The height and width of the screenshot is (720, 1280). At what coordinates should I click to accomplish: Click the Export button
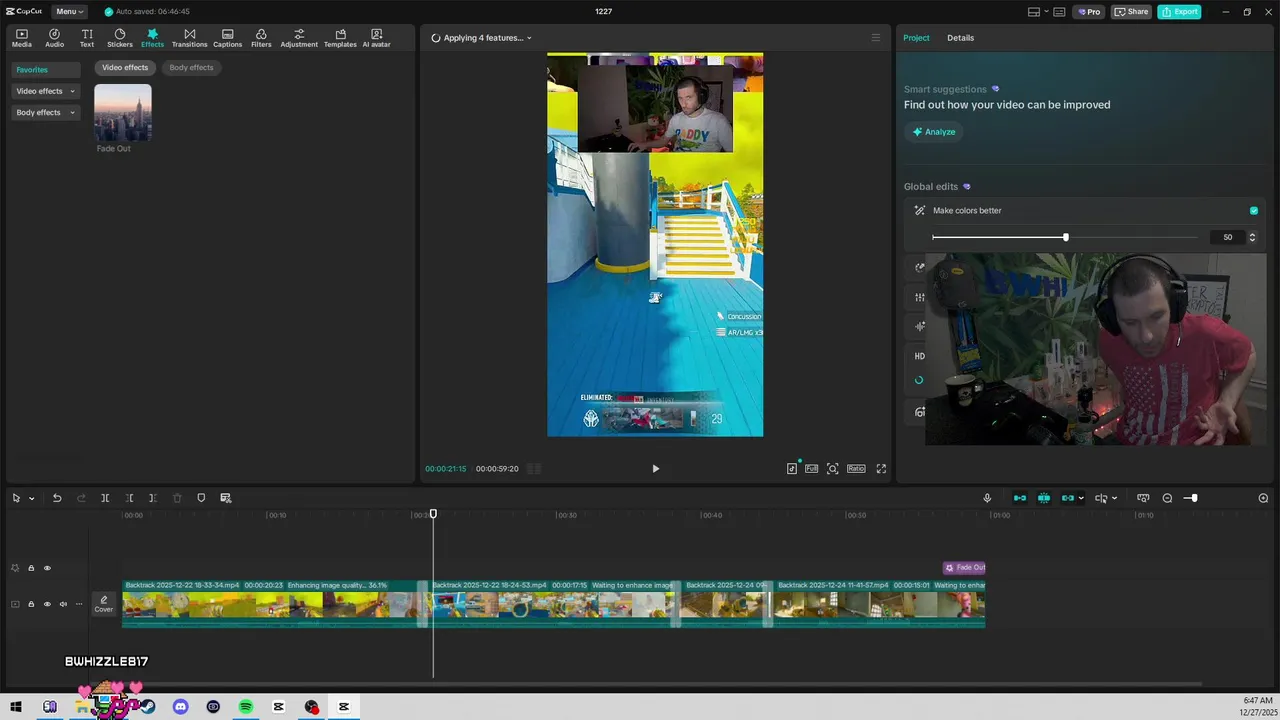point(1179,12)
